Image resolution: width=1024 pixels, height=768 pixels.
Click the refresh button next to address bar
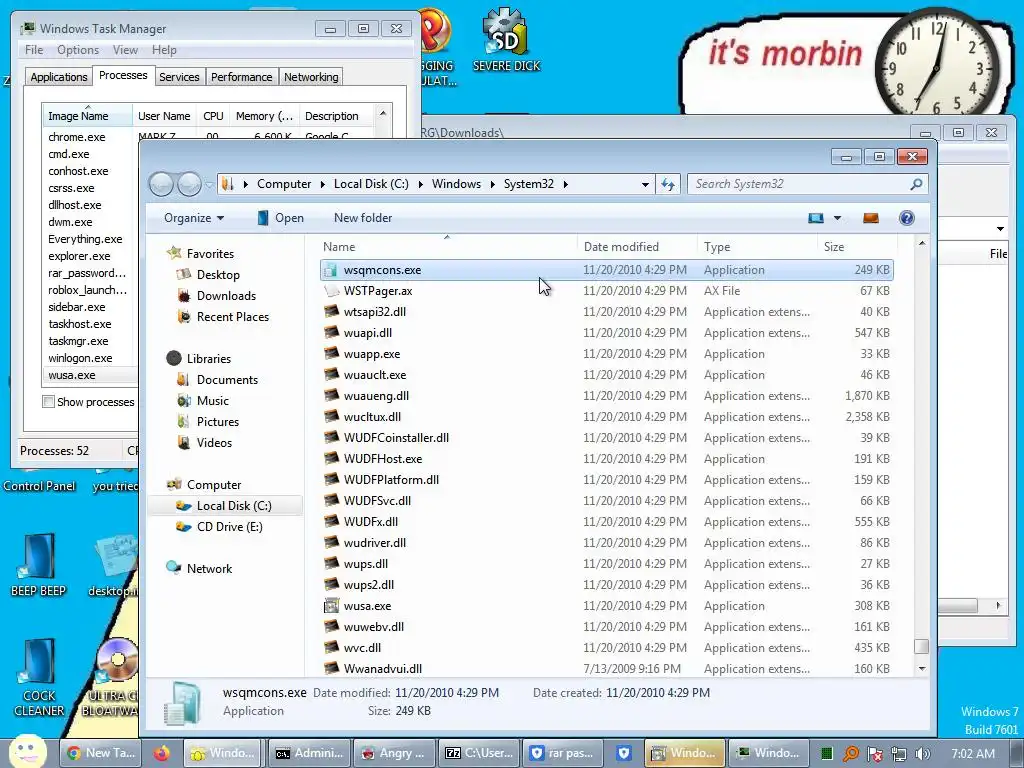click(x=667, y=184)
